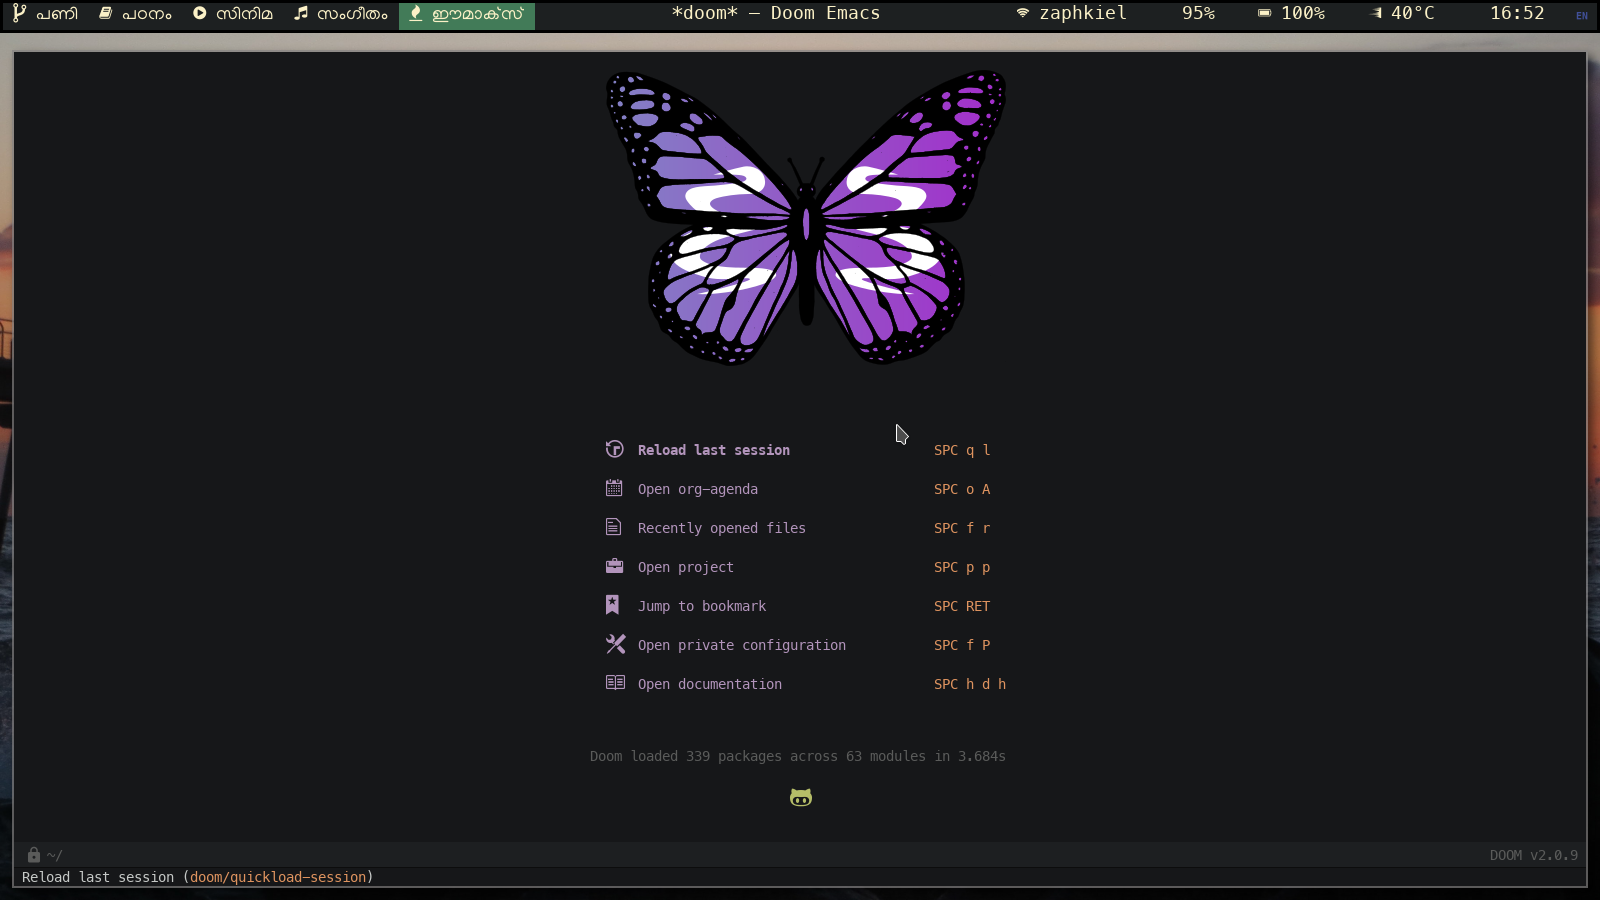The image size is (1600, 900).
Task: Switch to the പണി workspace tab
Action: (x=45, y=14)
